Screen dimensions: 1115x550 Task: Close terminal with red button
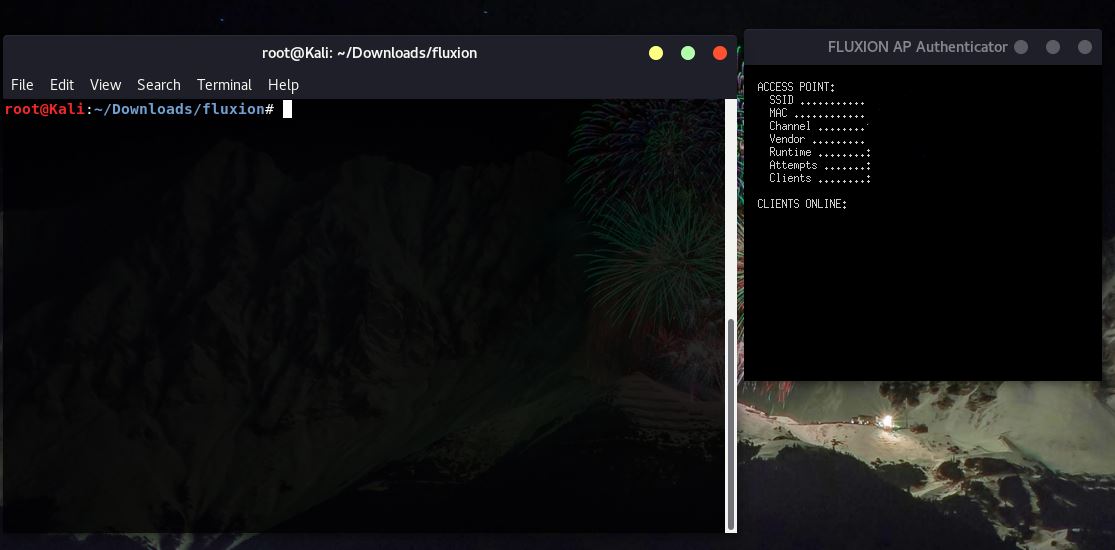(x=720, y=53)
